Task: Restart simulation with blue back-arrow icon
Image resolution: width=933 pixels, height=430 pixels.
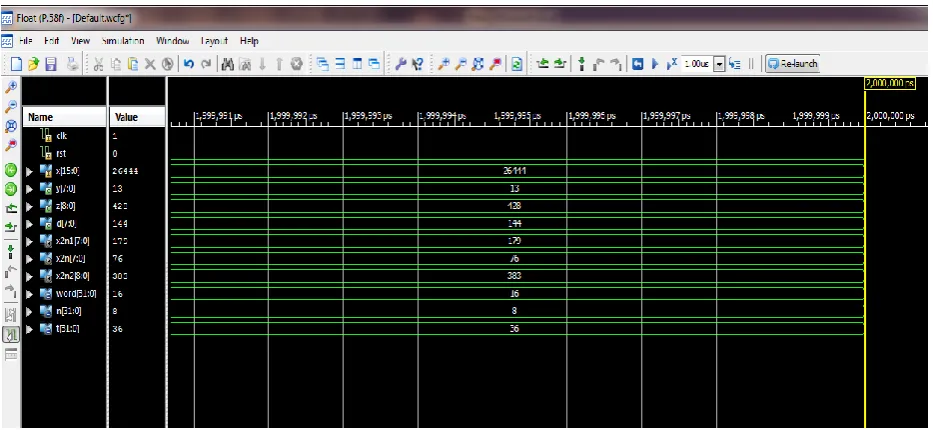Action: (x=638, y=64)
